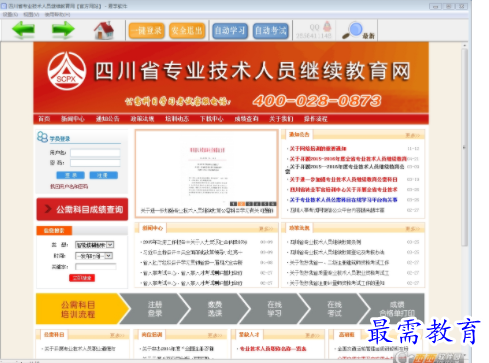Click the 在线考试 step arrow
This screenshot has height=363, width=489.
click(334, 309)
